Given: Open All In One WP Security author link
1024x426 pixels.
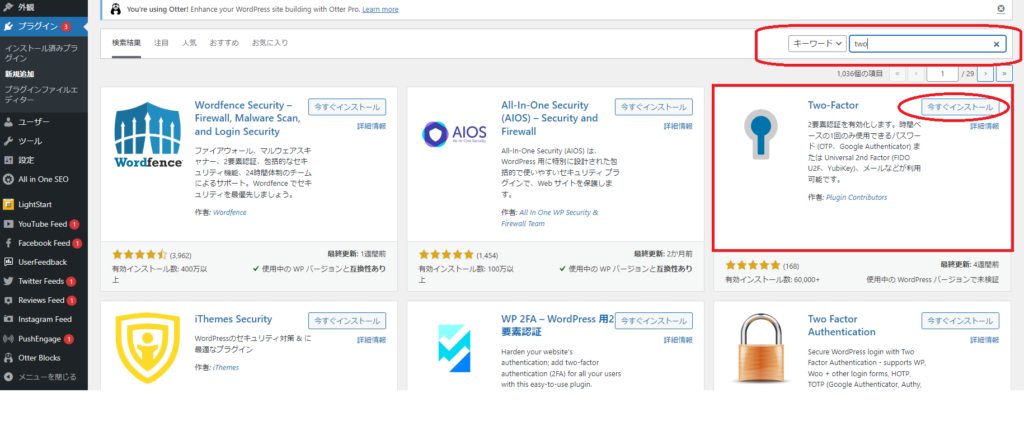Looking at the screenshot, I should click(x=550, y=218).
